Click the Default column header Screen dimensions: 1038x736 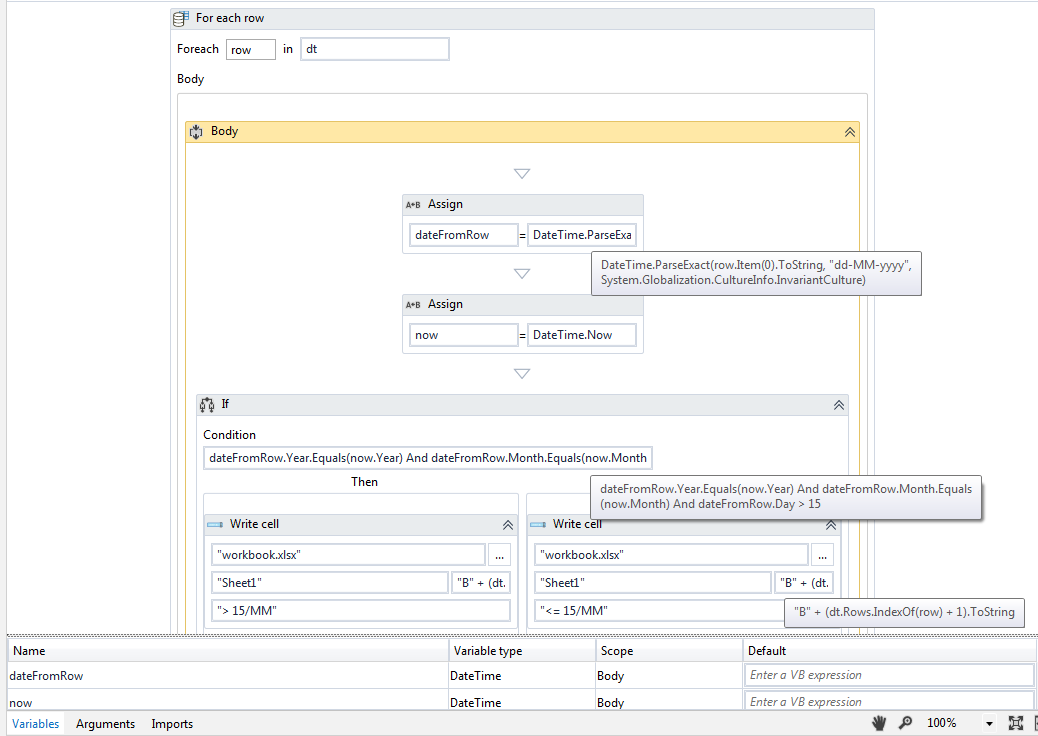pos(889,651)
